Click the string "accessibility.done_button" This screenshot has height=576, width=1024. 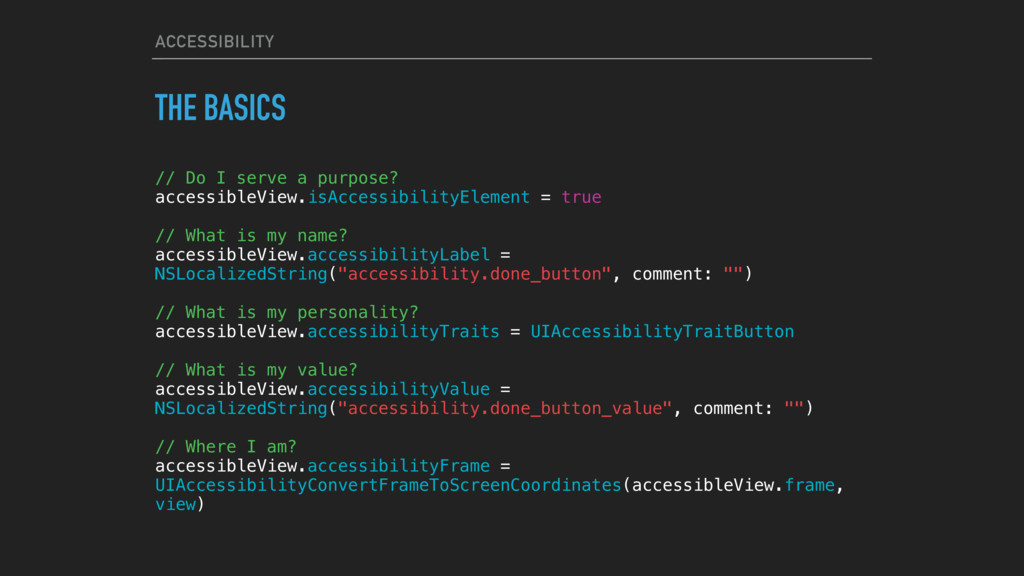[474, 274]
